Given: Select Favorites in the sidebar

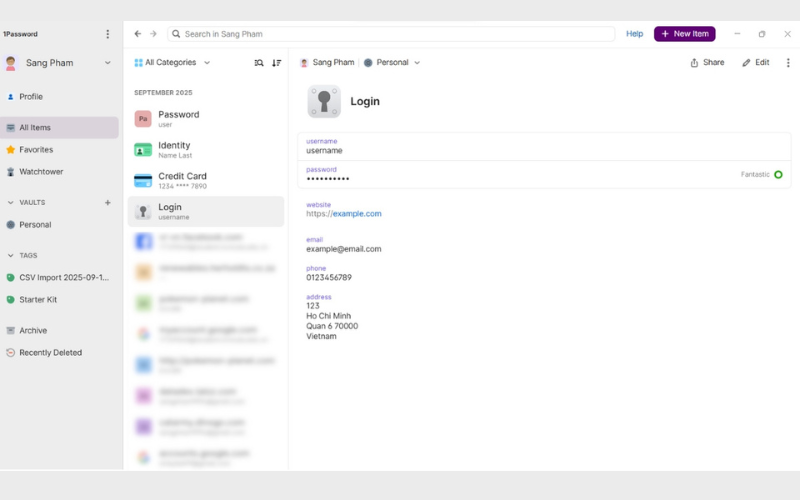Looking at the screenshot, I should [36, 150].
